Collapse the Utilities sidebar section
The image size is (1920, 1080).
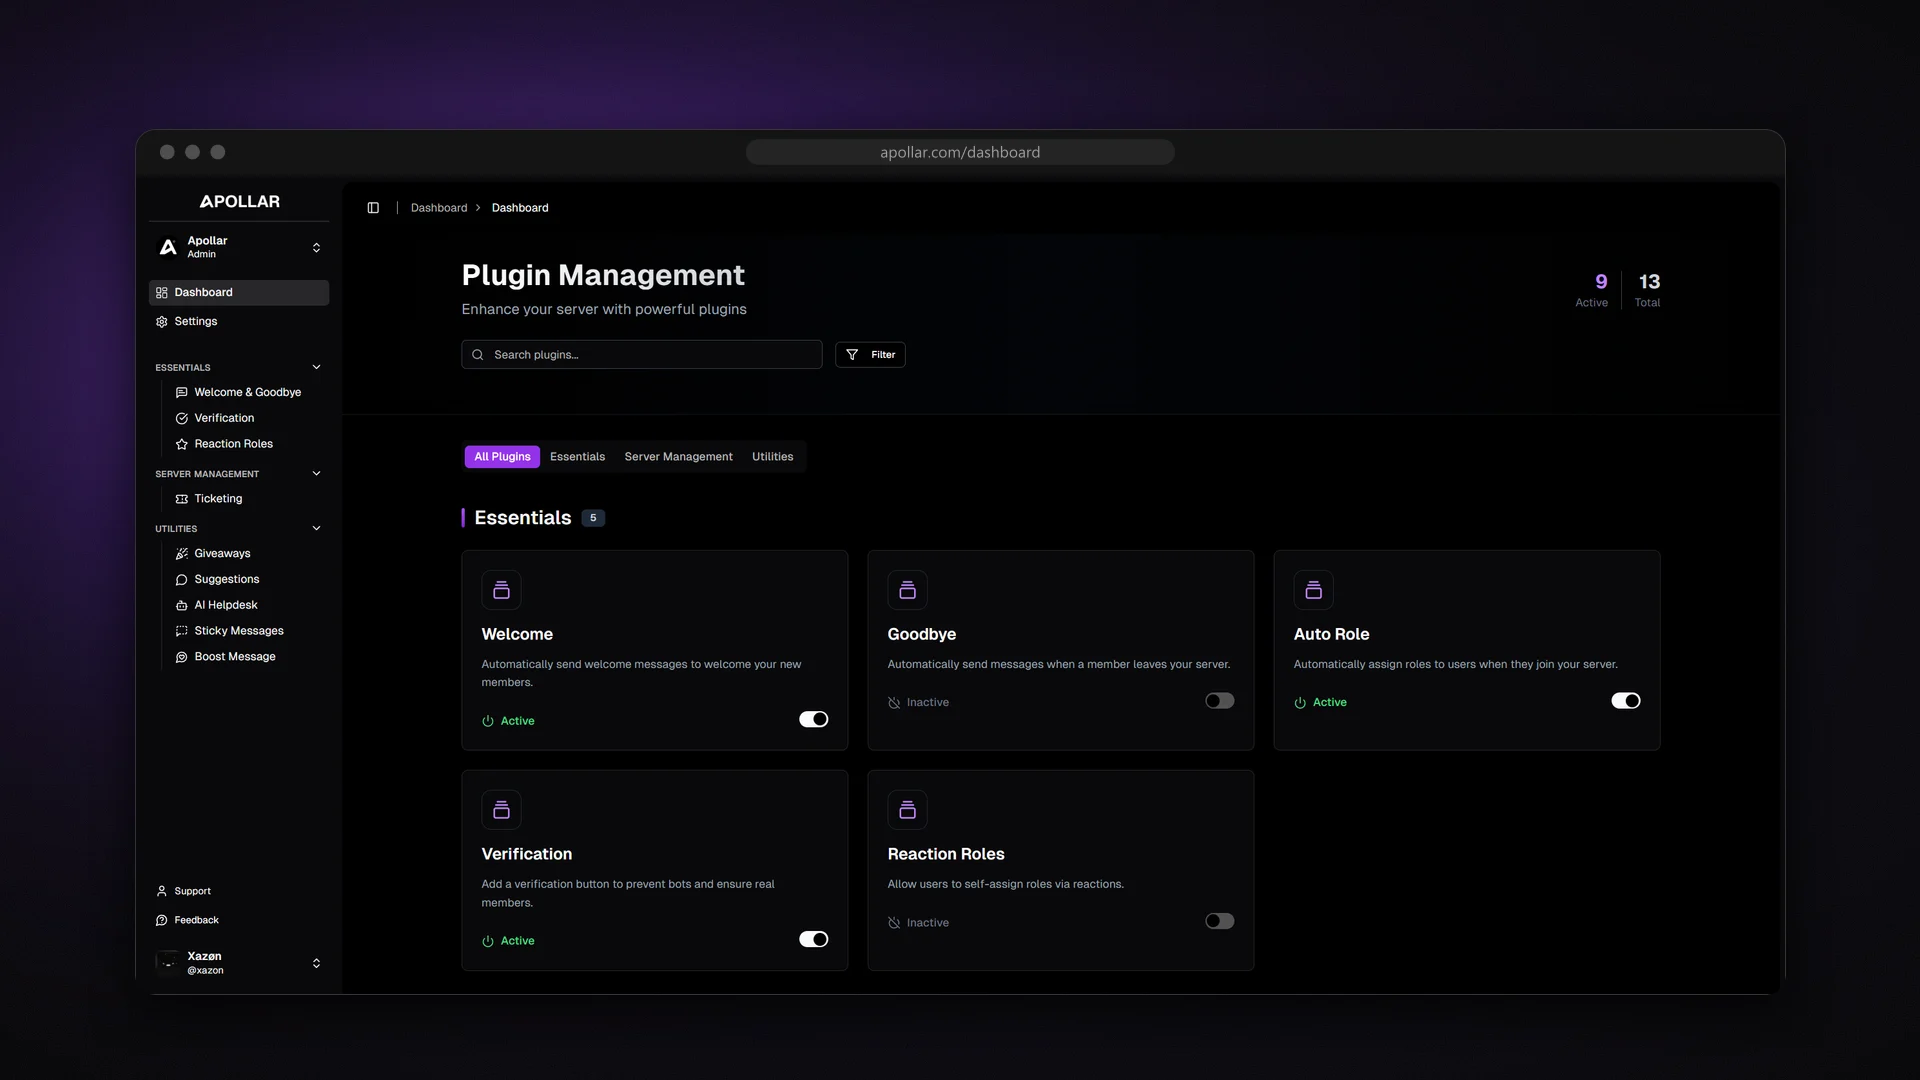(x=316, y=528)
